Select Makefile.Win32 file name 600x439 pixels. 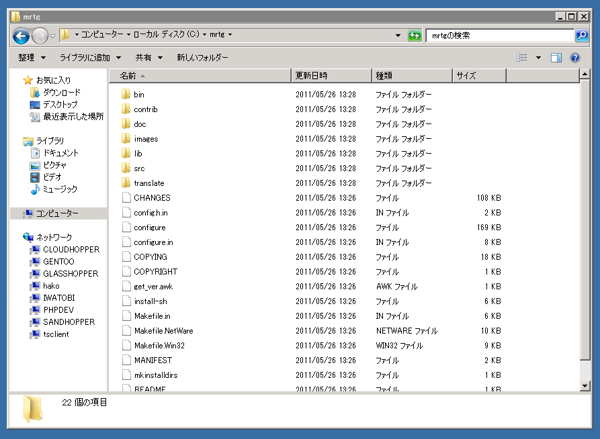point(159,346)
